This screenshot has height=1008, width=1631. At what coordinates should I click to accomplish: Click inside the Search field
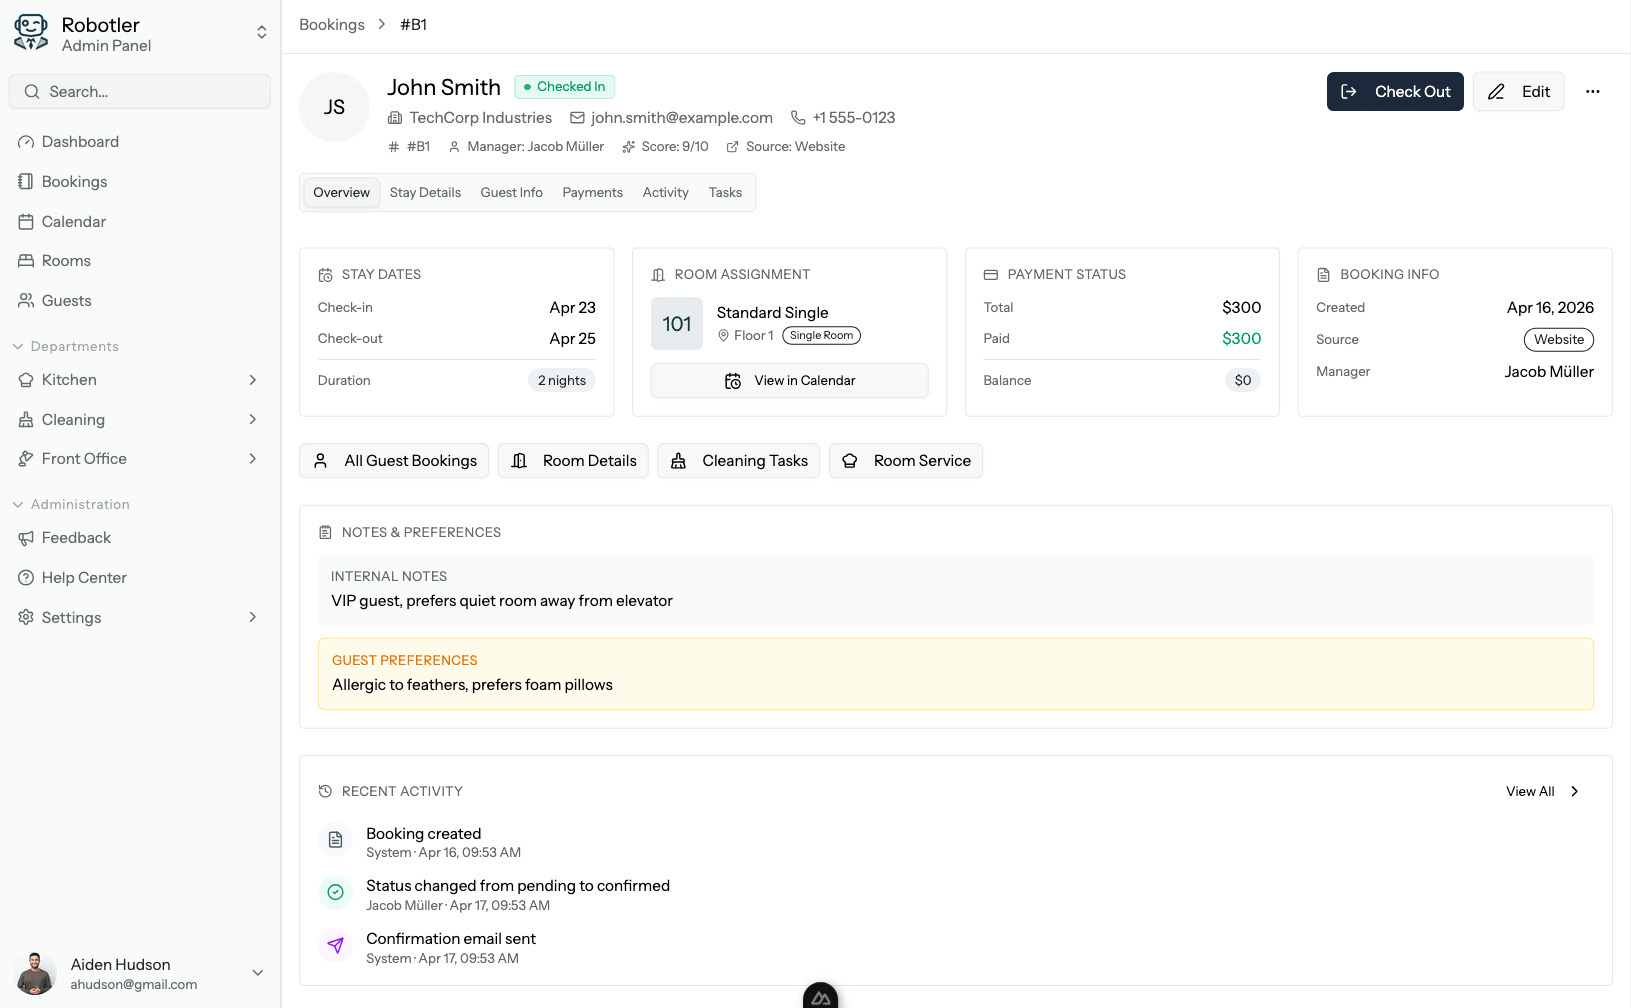click(x=140, y=91)
